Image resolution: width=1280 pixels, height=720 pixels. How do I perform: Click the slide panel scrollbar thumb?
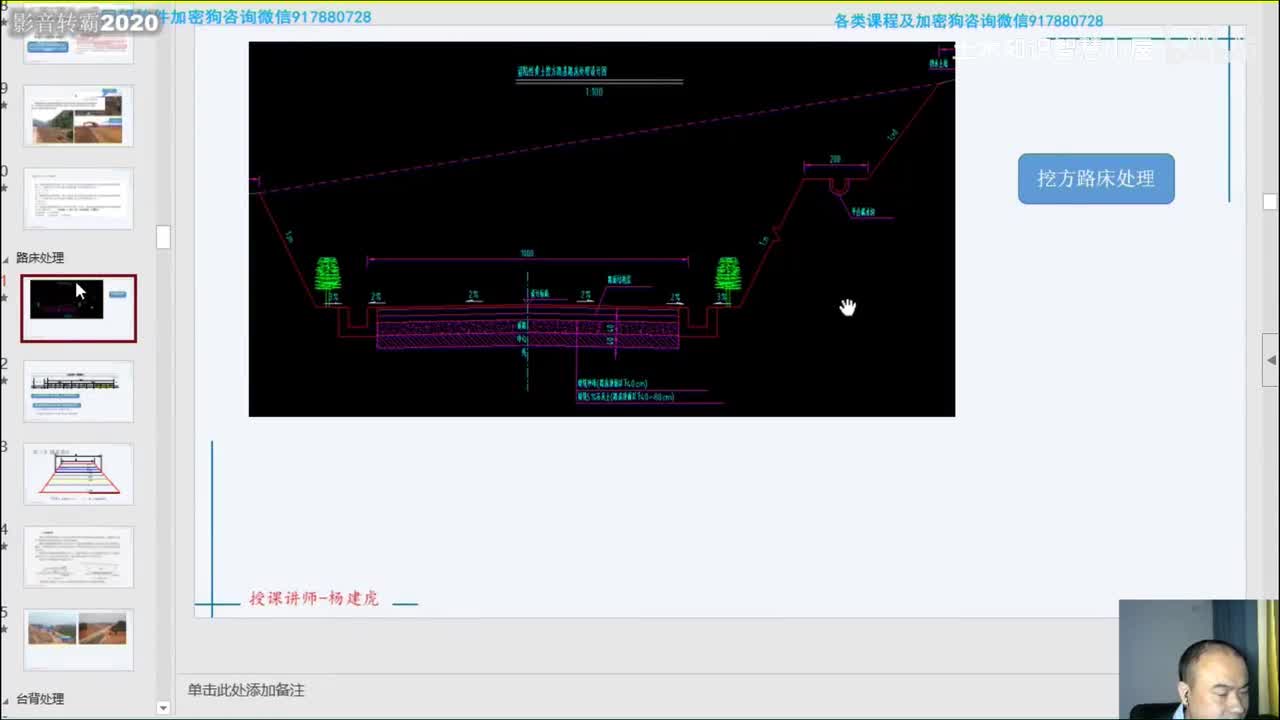coord(163,237)
